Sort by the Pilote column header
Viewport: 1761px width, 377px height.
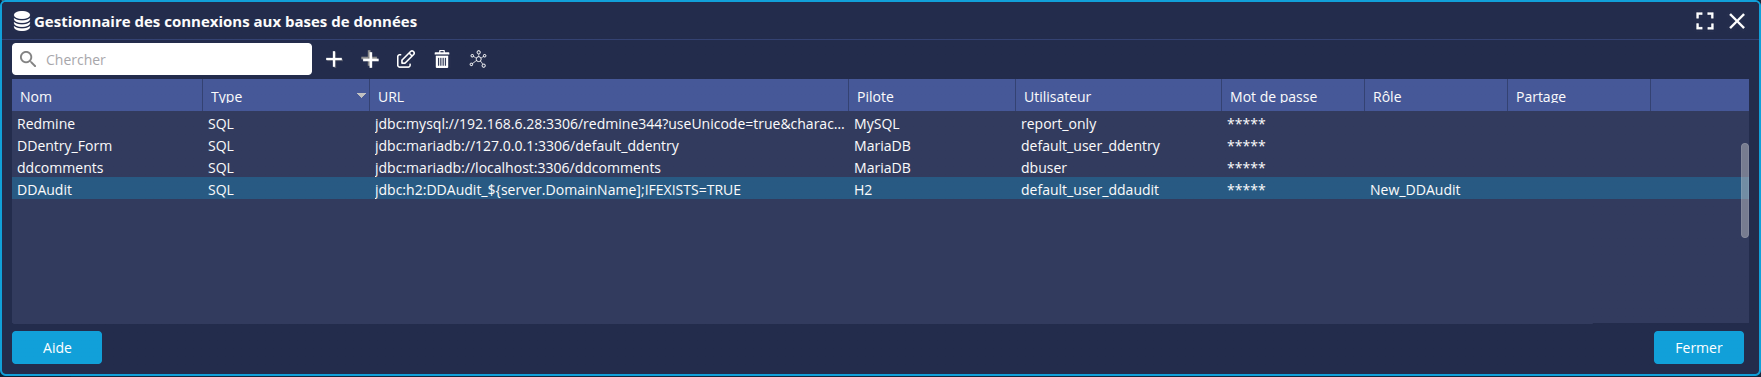(932, 97)
